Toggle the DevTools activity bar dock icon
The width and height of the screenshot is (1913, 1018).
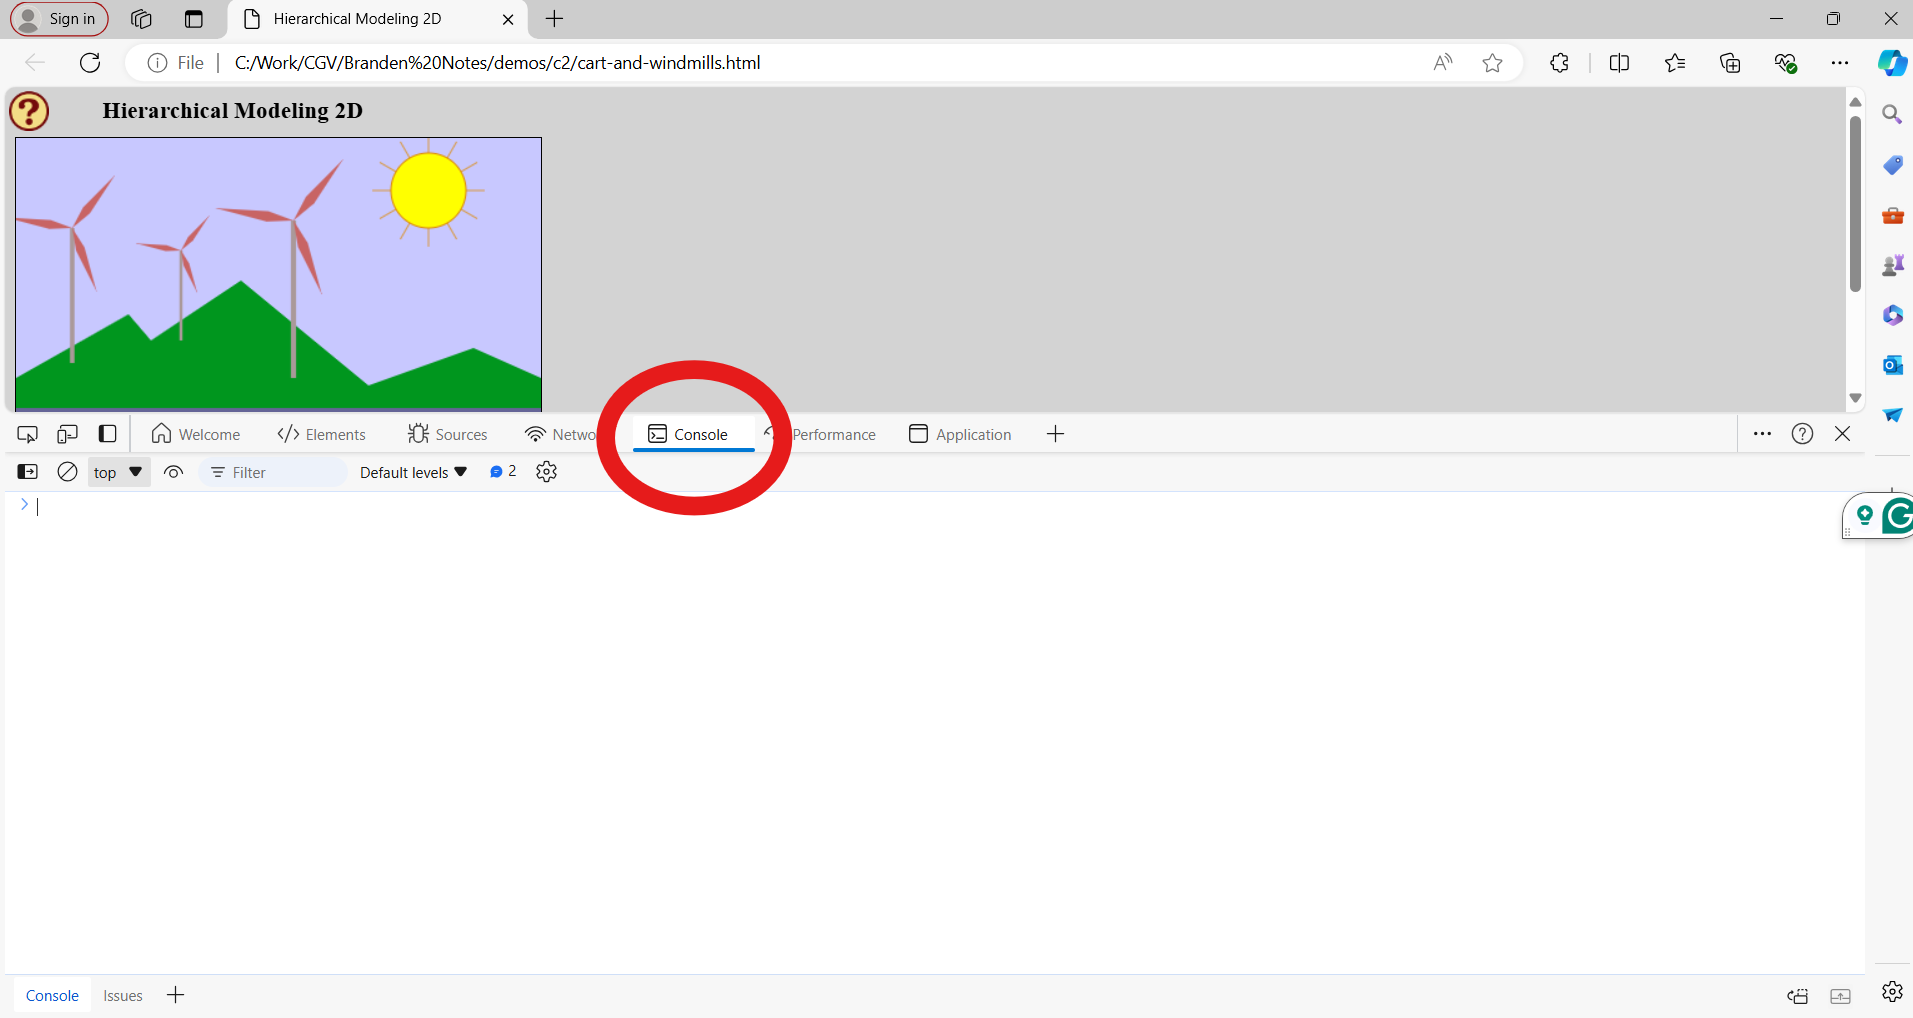107,434
